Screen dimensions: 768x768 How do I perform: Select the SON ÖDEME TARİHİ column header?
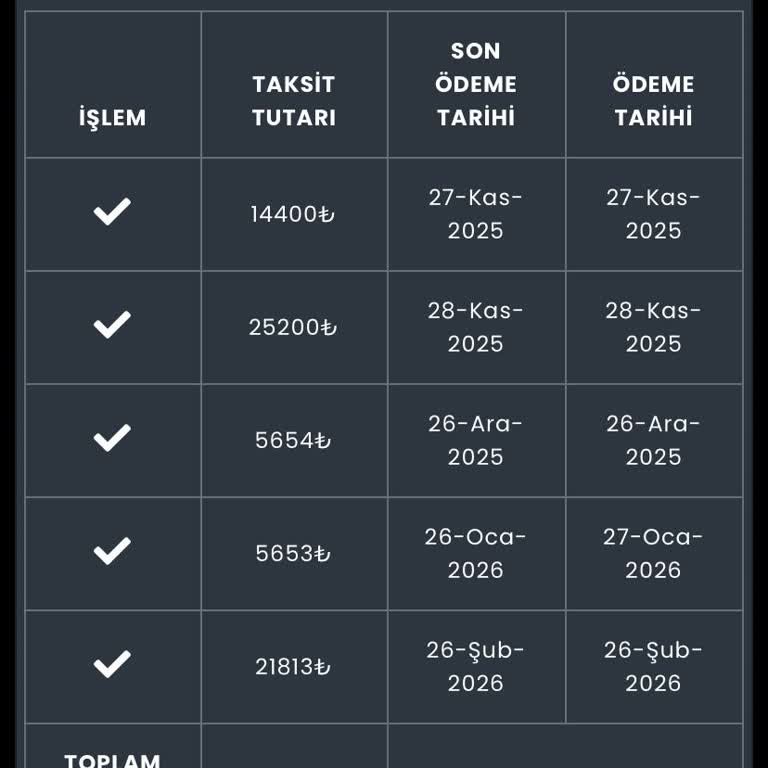[476, 84]
